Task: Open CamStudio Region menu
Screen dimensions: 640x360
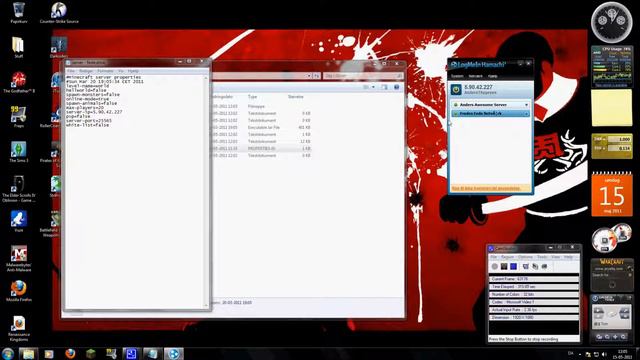Action: 507,257
